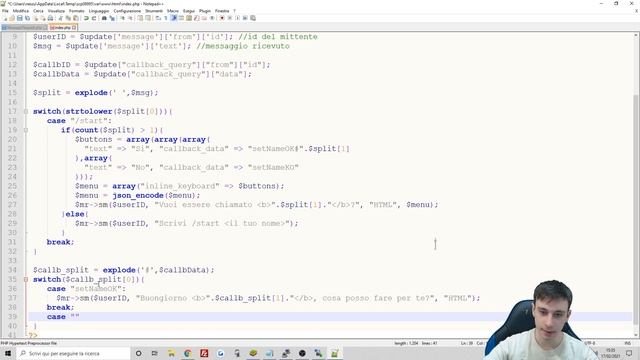Click the 'break;' keyword on line 31

[60, 242]
